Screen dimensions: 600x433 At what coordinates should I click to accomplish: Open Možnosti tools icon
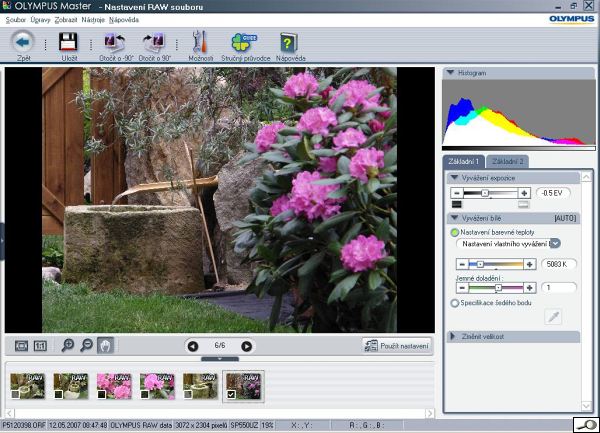coord(200,42)
